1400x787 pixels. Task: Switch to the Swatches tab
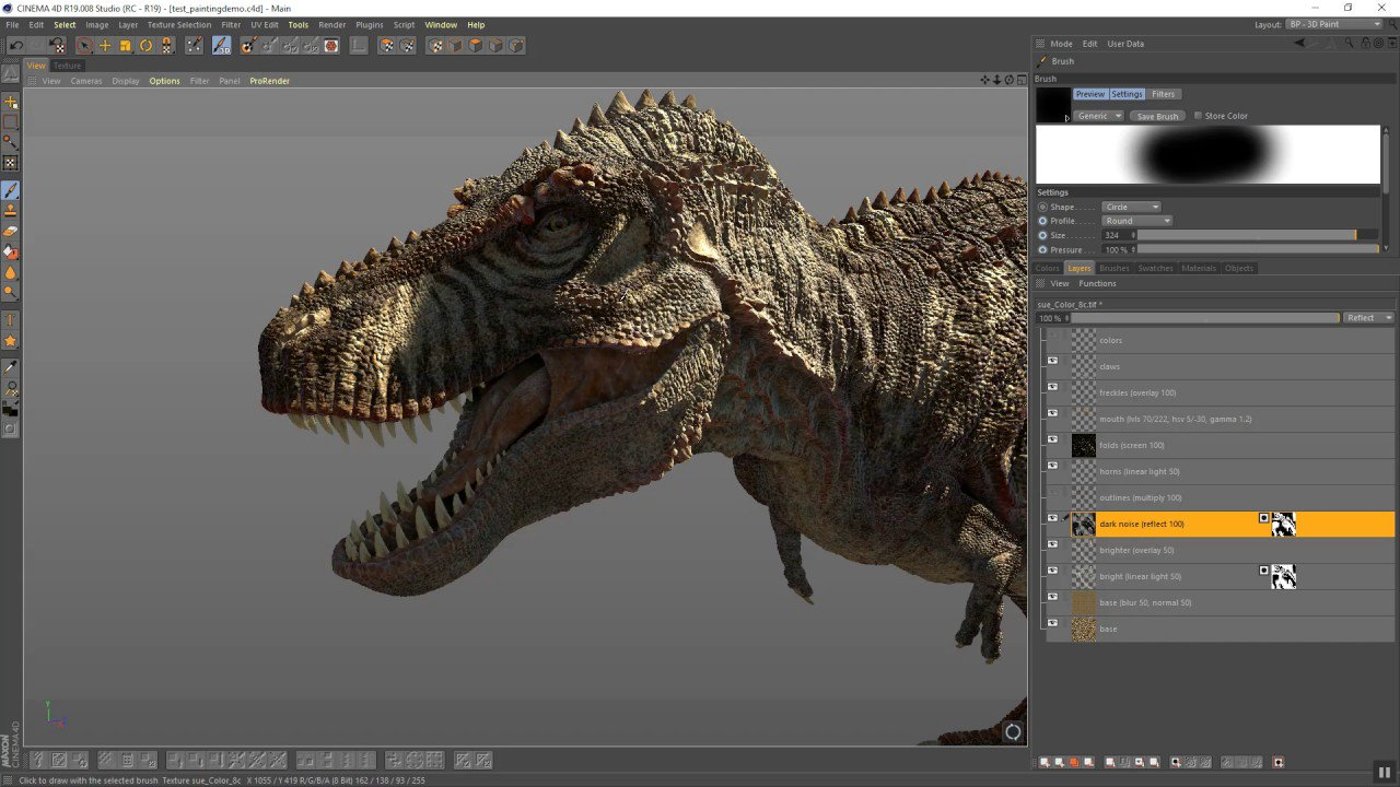click(1155, 268)
